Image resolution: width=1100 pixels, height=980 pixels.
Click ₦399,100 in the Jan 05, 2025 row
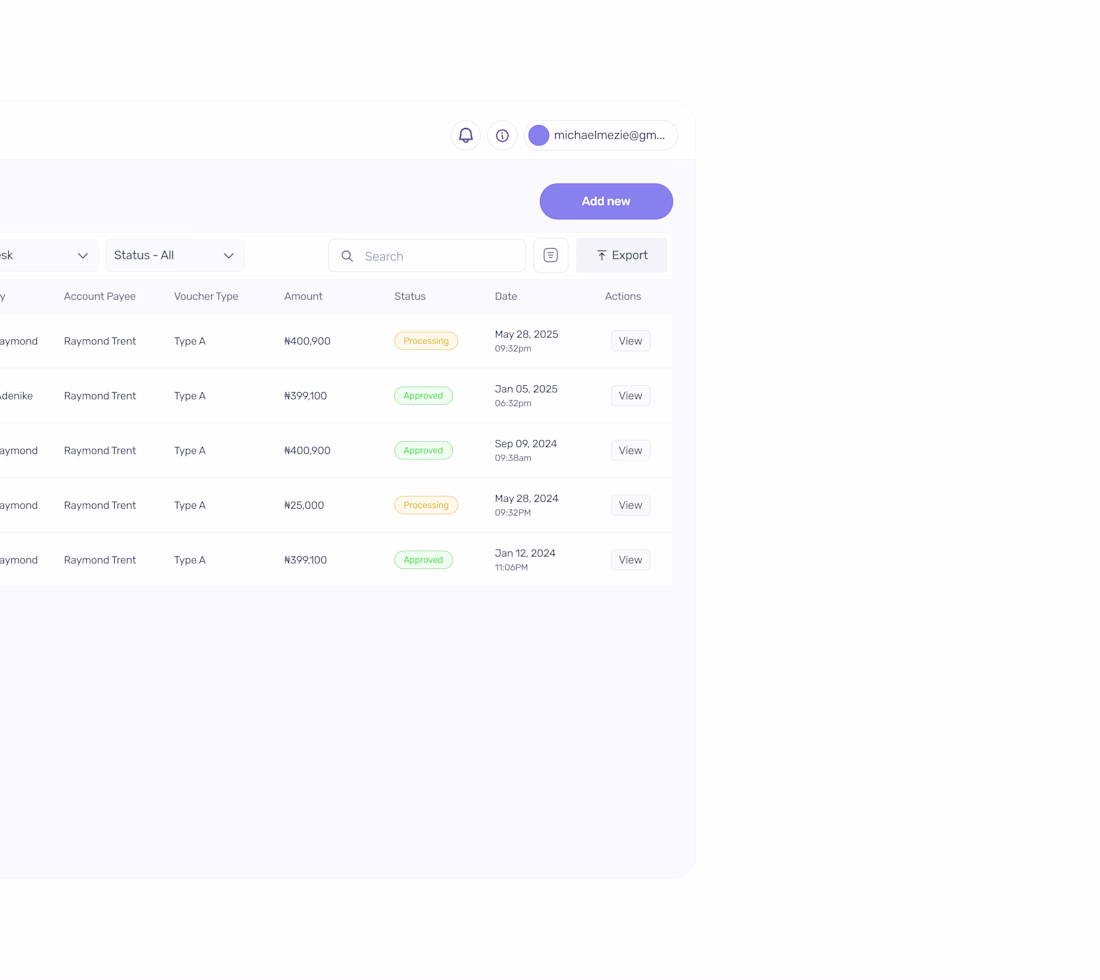[305, 396]
